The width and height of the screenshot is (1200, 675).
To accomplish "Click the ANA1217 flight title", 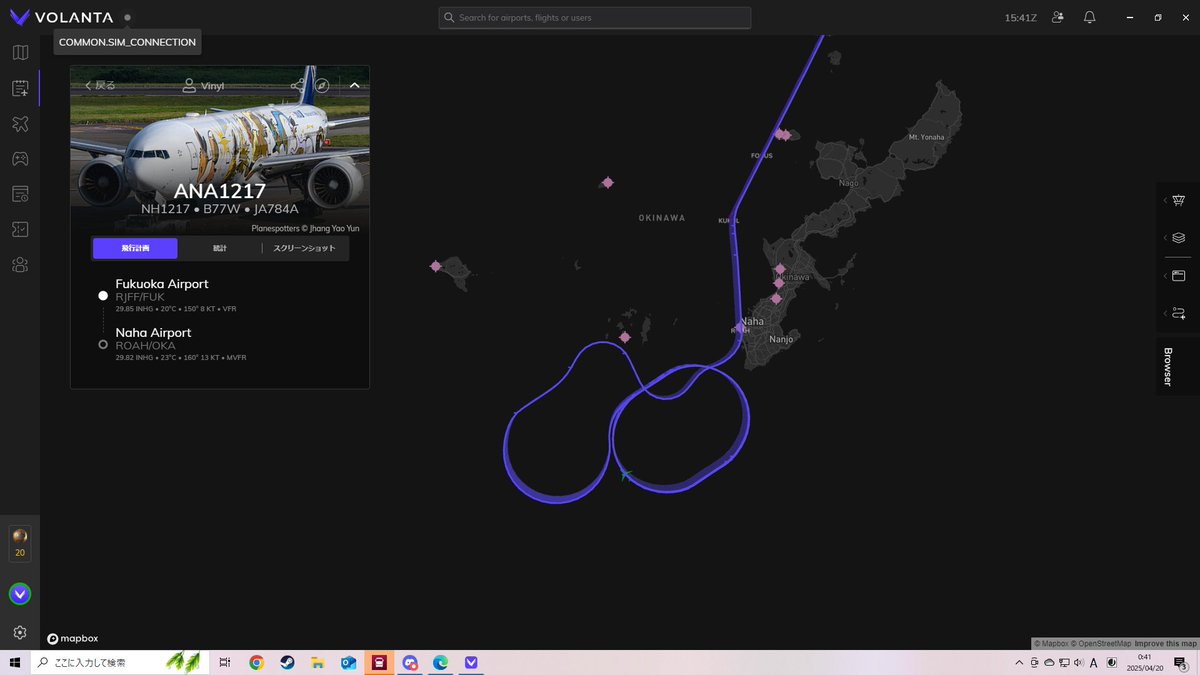I will click(220, 191).
